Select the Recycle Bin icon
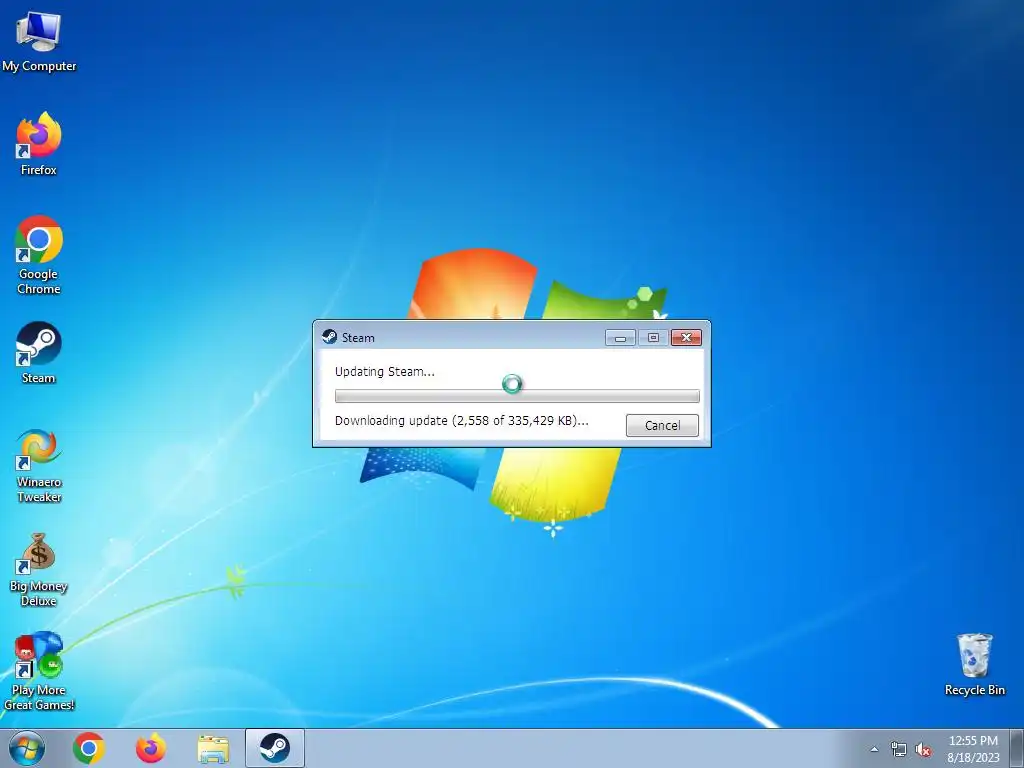1024x768 pixels. (x=974, y=664)
